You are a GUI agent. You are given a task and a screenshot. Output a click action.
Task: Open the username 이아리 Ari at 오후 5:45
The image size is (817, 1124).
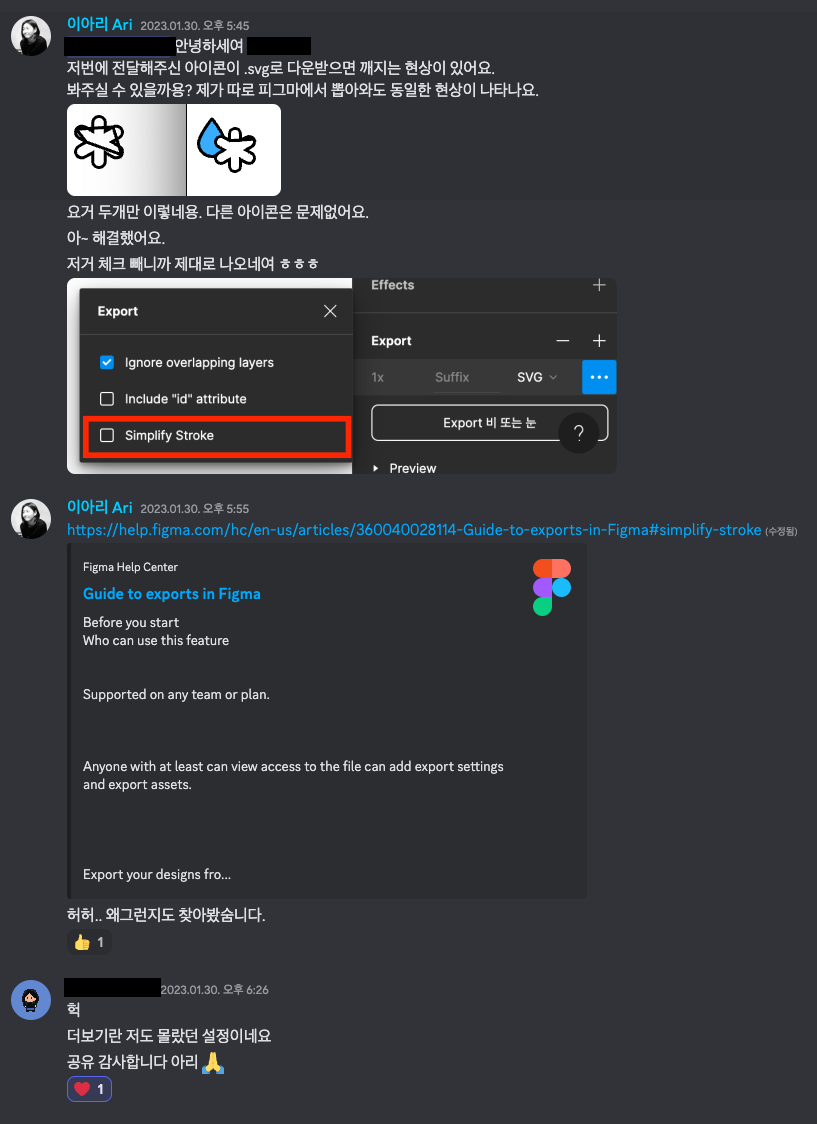pos(100,24)
